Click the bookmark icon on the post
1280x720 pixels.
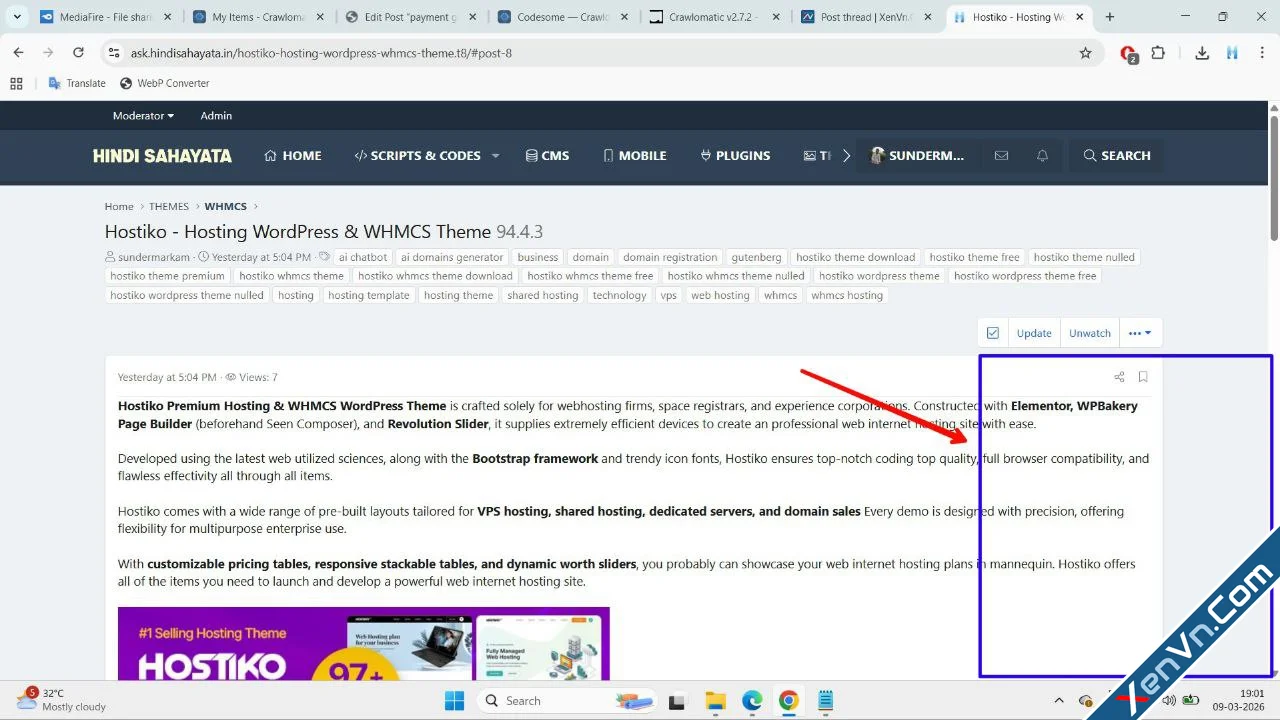(x=1143, y=377)
